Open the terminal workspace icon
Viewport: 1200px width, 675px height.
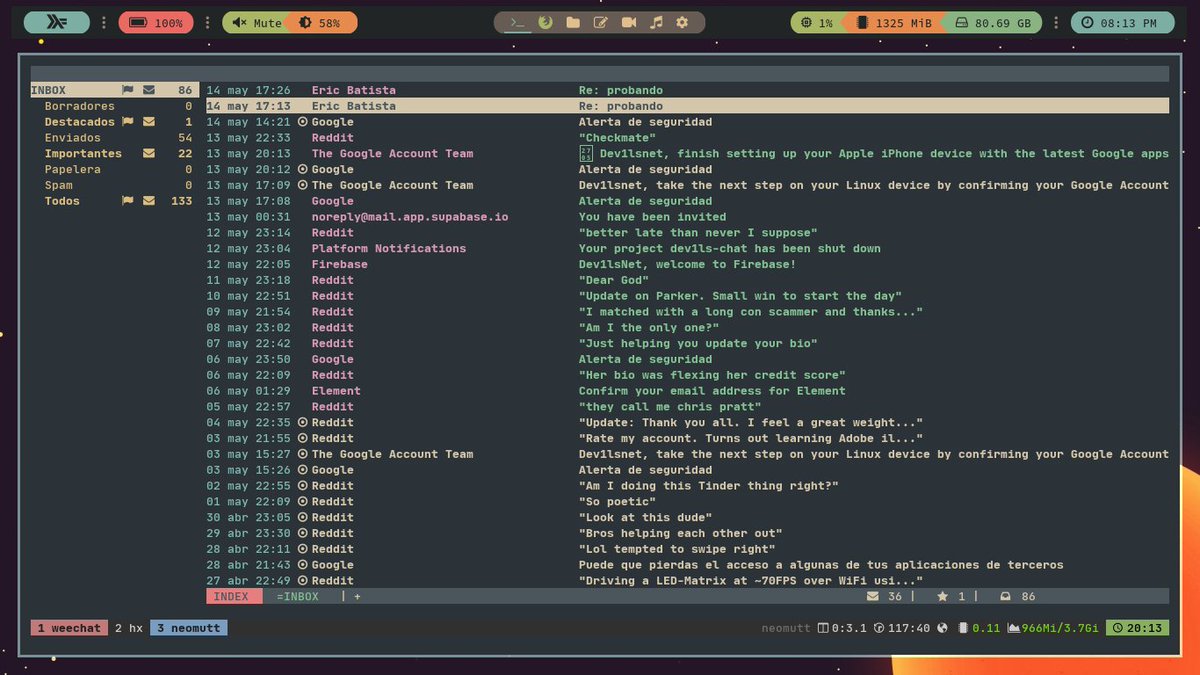tap(518, 22)
